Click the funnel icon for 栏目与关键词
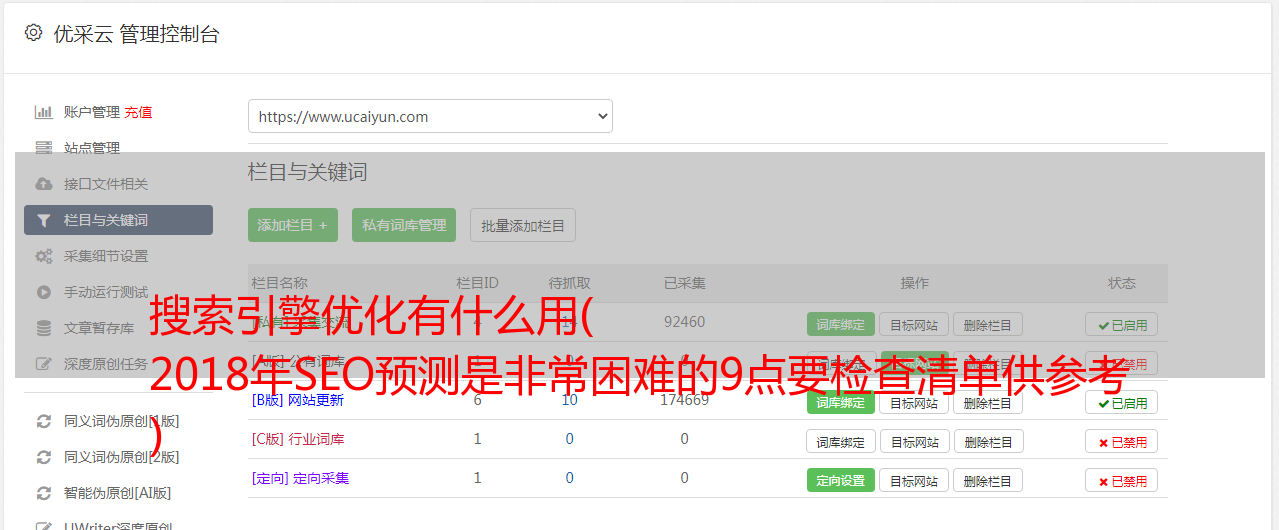The image size is (1279, 530). [43, 220]
